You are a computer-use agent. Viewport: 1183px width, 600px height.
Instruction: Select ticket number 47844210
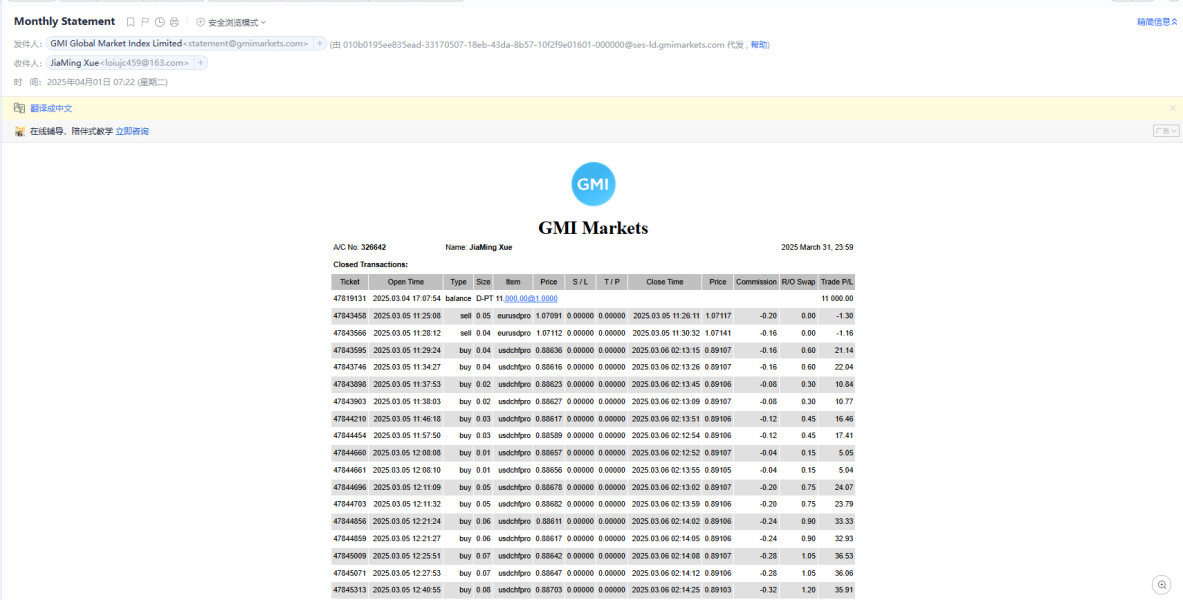coord(349,419)
